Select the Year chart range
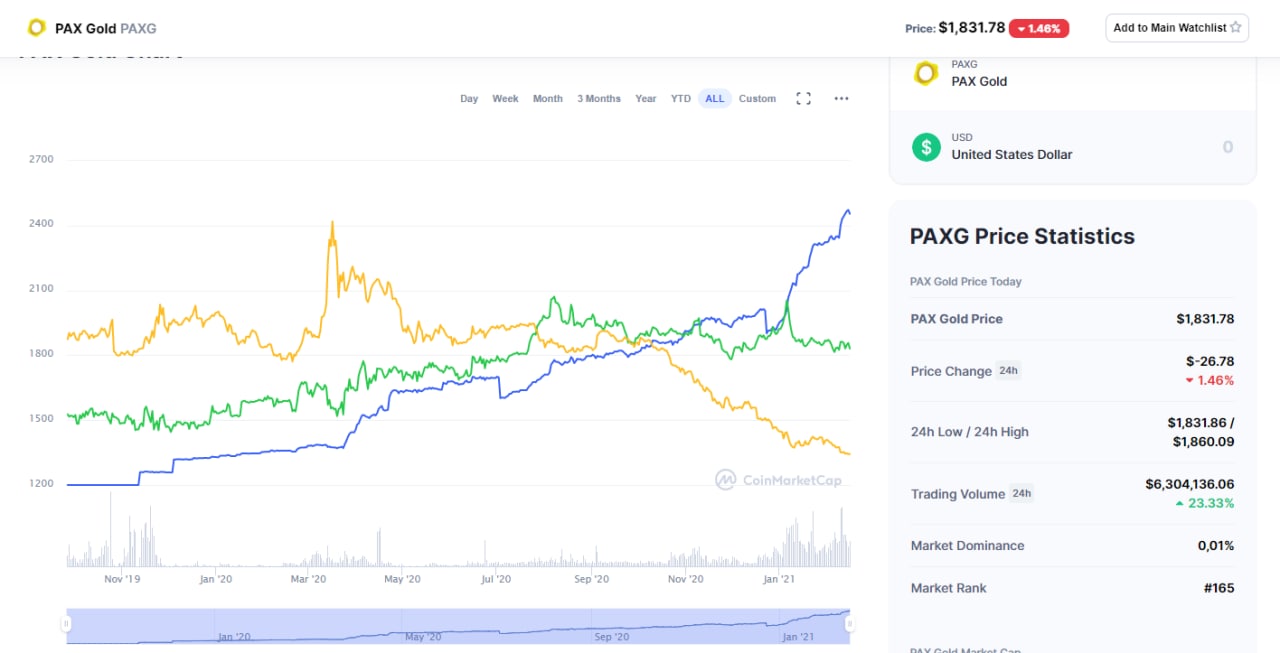This screenshot has height=653, width=1280. [646, 99]
